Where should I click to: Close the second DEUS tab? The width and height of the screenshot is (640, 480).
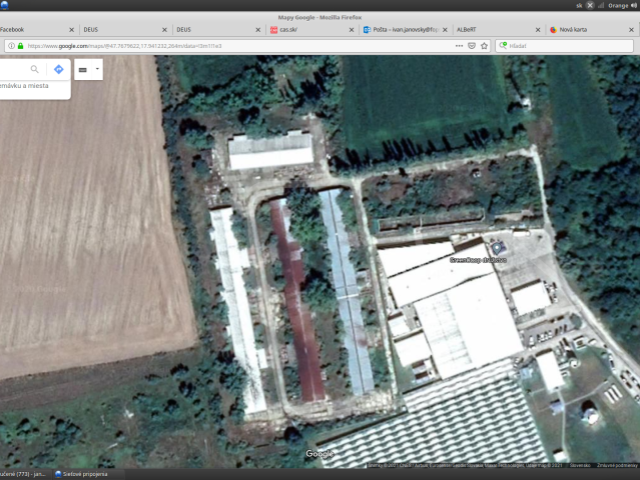tap(258, 30)
